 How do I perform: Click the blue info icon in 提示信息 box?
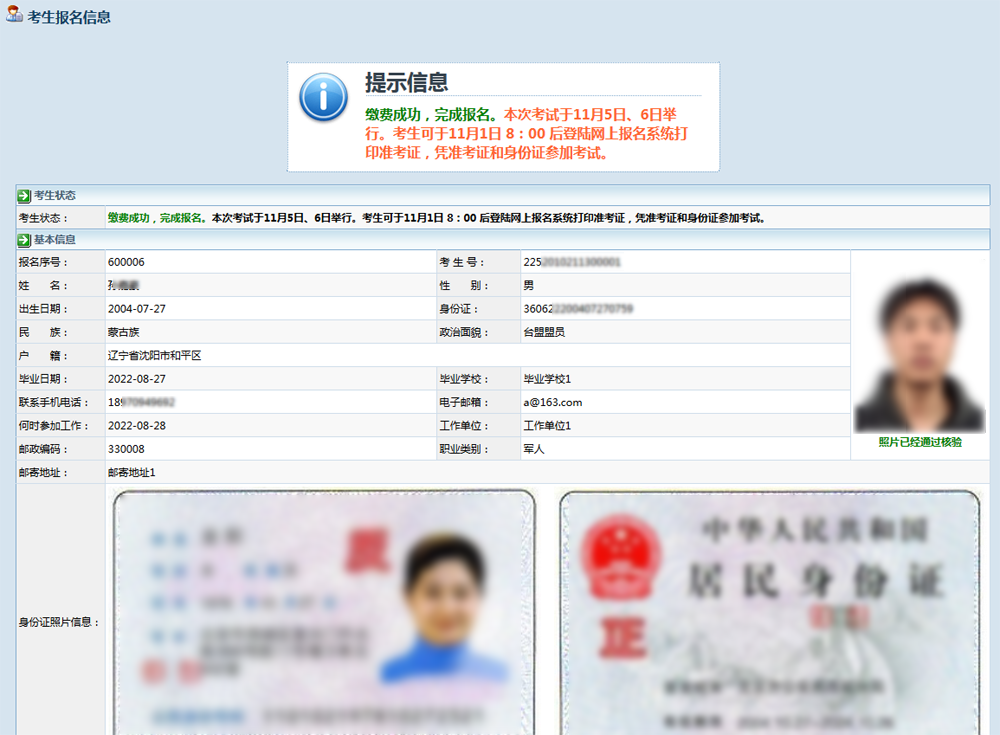(x=324, y=97)
